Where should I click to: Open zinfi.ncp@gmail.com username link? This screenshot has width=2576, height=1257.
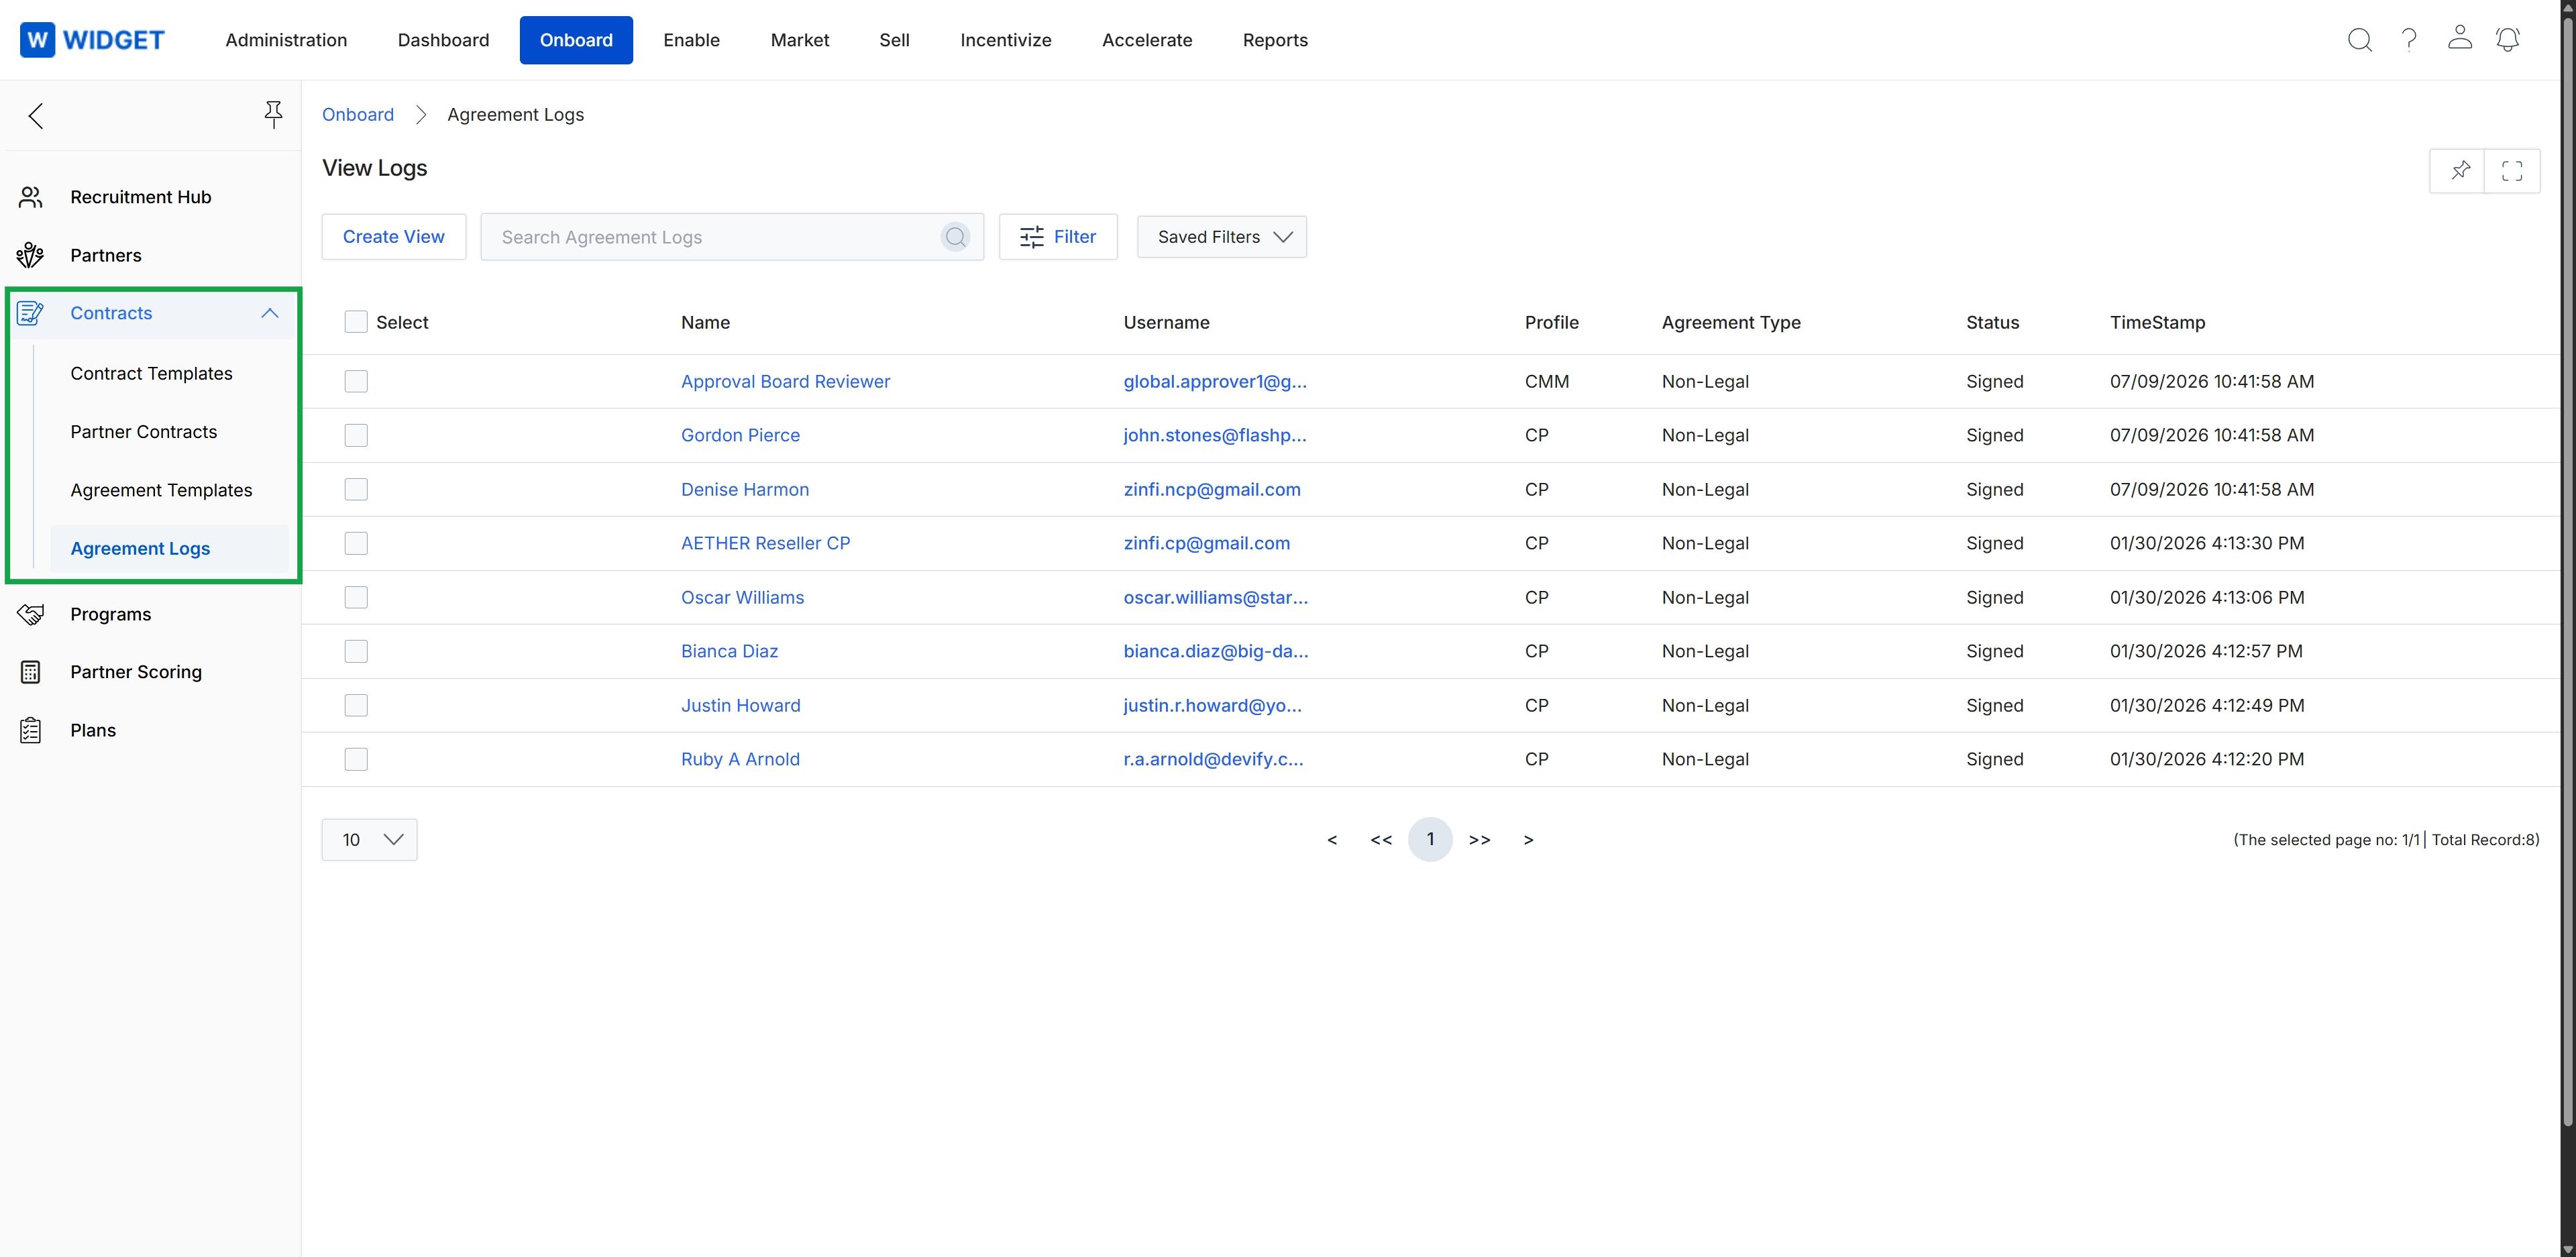(x=1212, y=489)
